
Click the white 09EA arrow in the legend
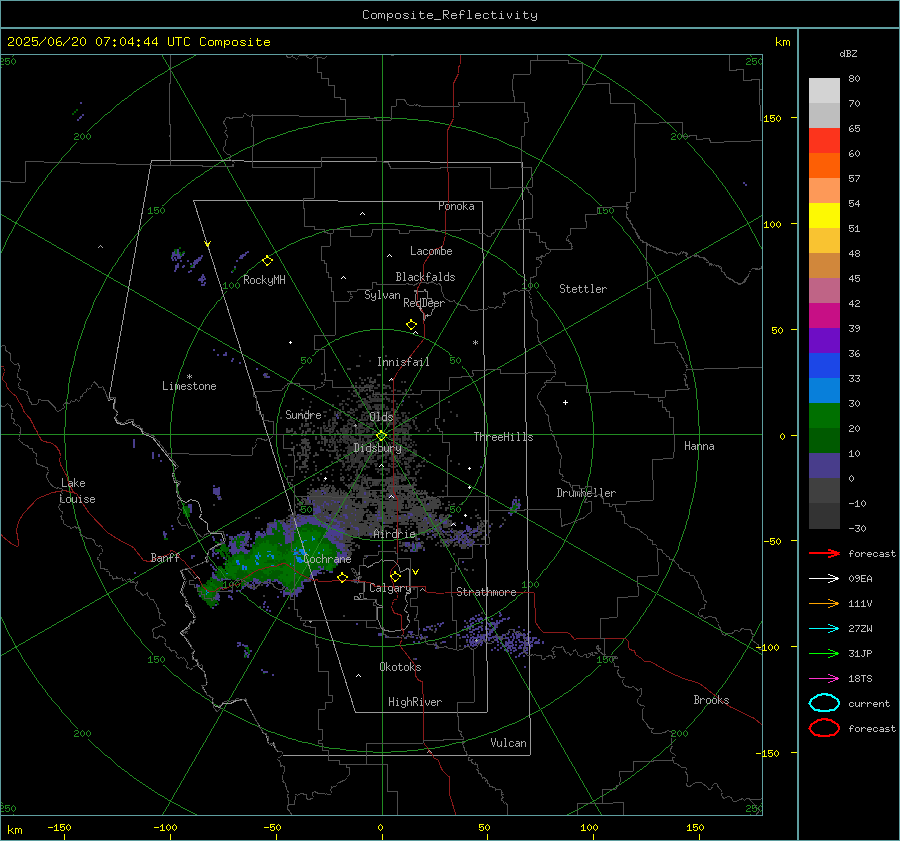(x=824, y=579)
